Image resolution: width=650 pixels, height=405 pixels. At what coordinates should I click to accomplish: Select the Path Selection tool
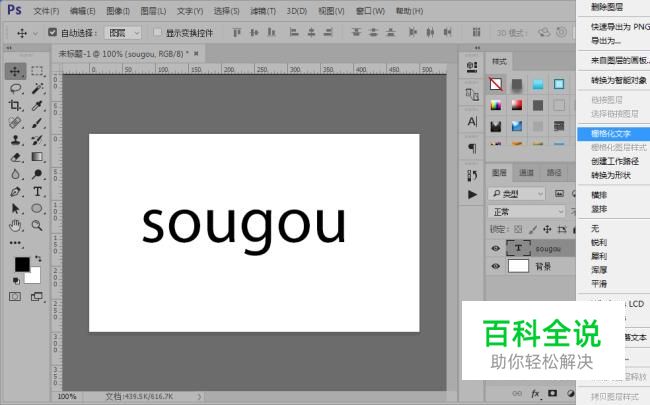pos(15,208)
